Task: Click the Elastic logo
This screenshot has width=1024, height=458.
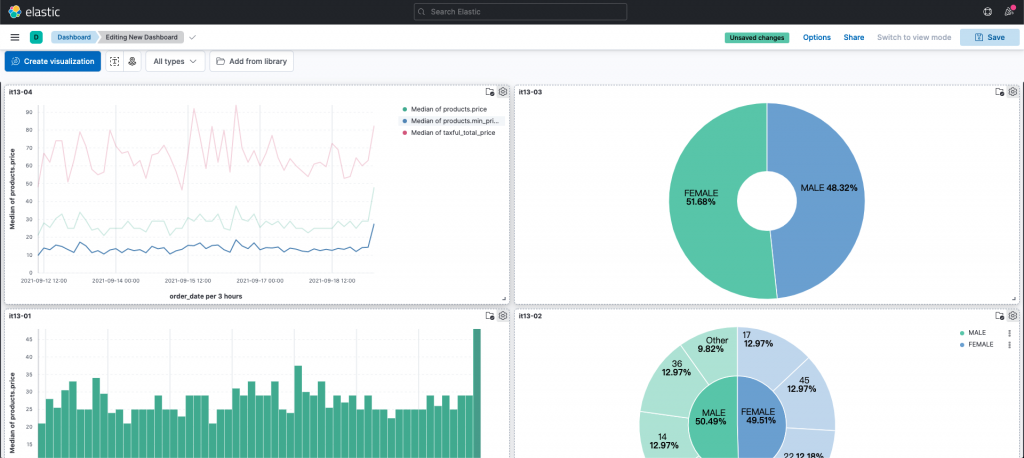Action: pos(32,12)
